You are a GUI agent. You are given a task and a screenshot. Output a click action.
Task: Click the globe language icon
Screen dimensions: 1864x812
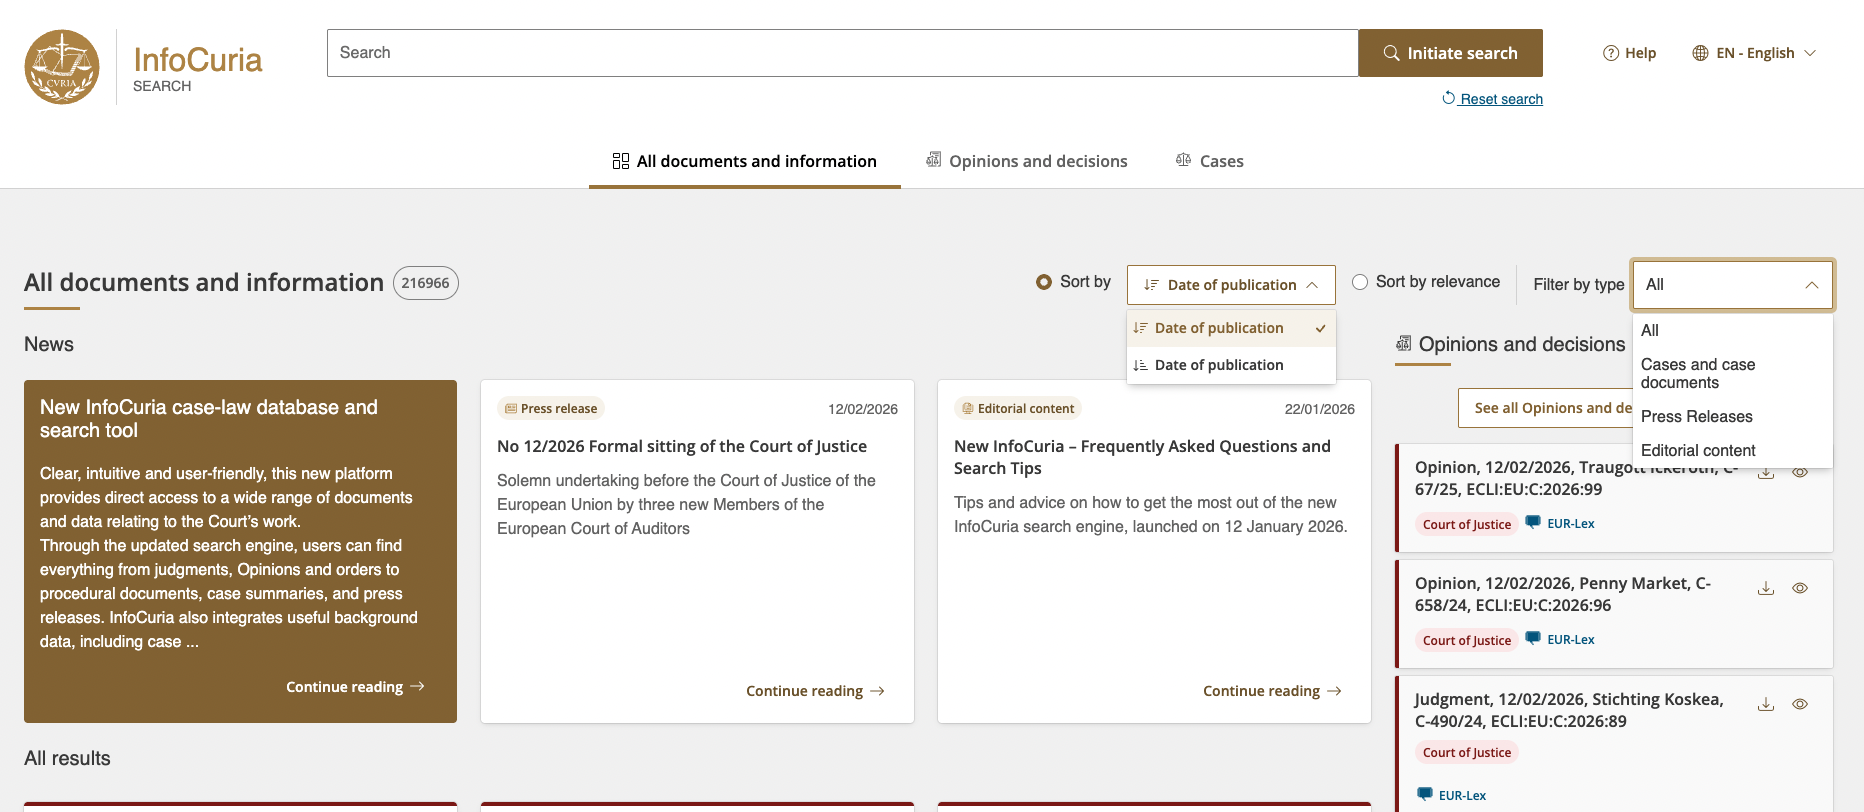pos(1700,53)
